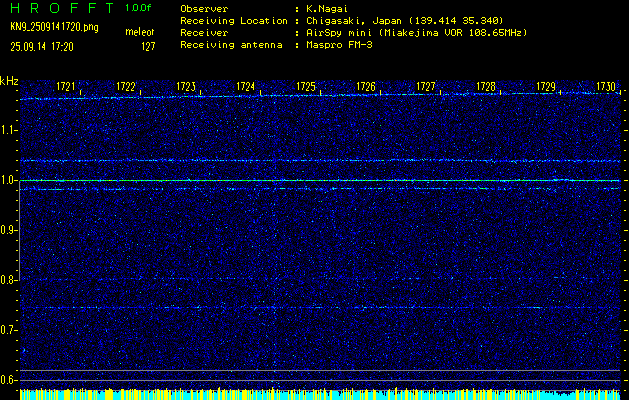The height and width of the screenshot is (400, 629).
Task: Click the HROFFT title text
Action: pyautogui.click(x=63, y=8)
